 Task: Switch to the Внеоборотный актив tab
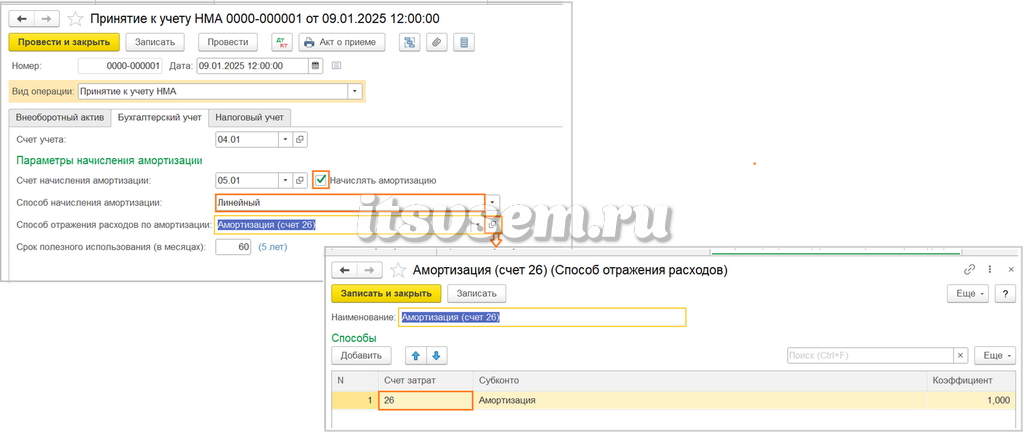(x=59, y=118)
